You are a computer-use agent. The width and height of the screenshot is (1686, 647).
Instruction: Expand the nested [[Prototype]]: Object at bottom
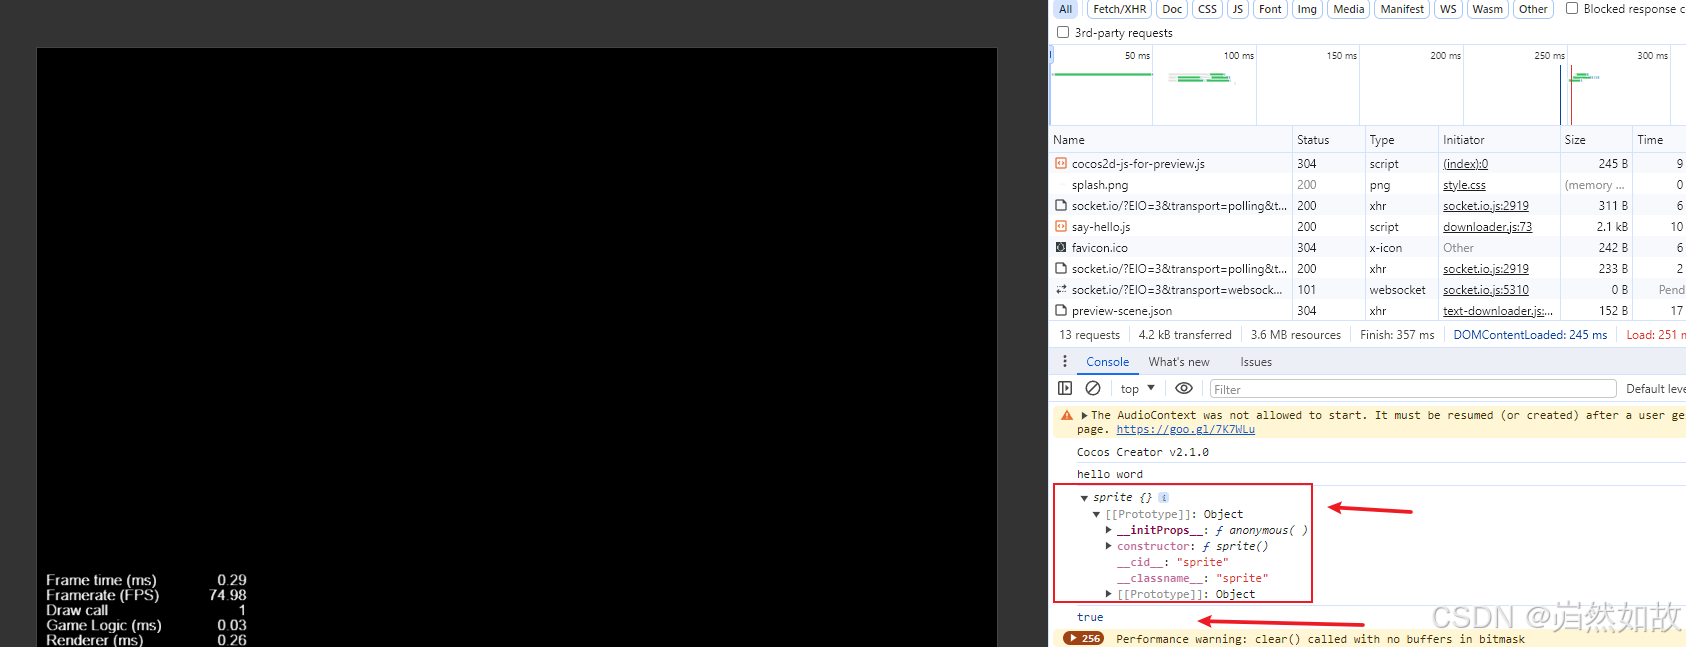(1108, 594)
